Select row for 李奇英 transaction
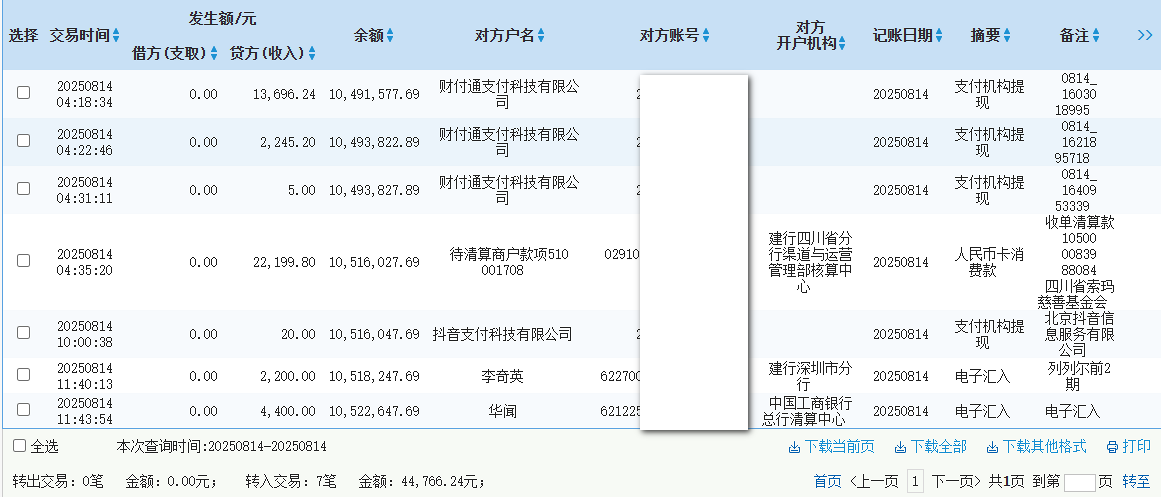Image resolution: width=1161 pixels, height=497 pixels. click(x=24, y=375)
